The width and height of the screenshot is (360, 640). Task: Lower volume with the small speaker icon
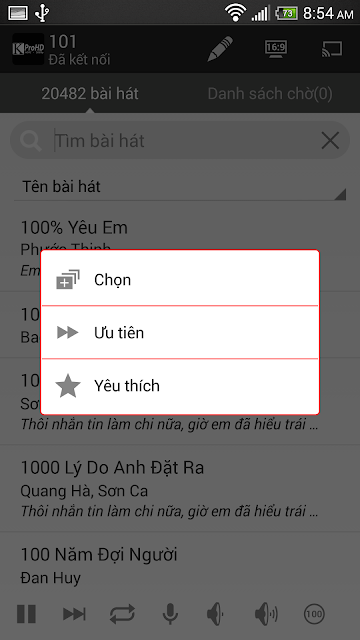click(x=216, y=613)
